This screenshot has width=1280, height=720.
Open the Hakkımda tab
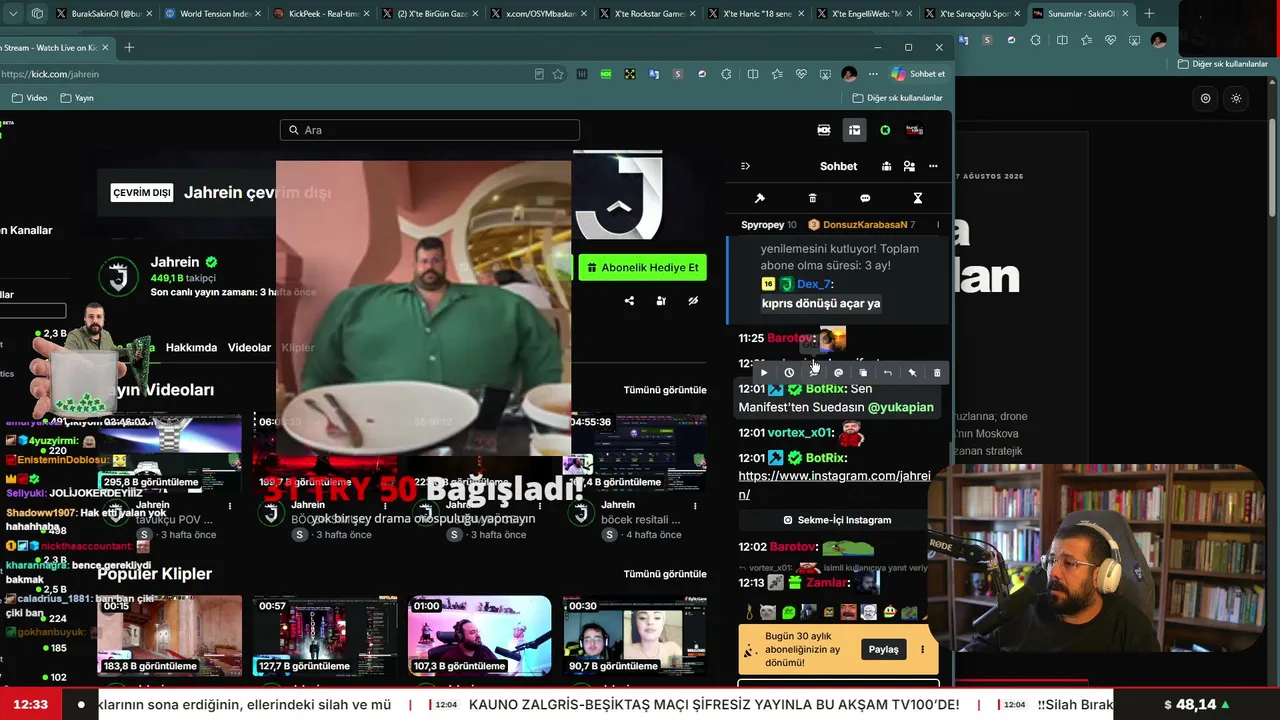191,348
